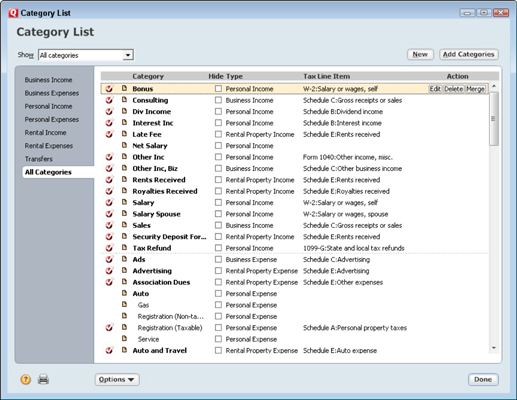Image resolution: width=517 pixels, height=400 pixels.
Task: Click the tax checkmark icon for Sales
Action: [109, 225]
